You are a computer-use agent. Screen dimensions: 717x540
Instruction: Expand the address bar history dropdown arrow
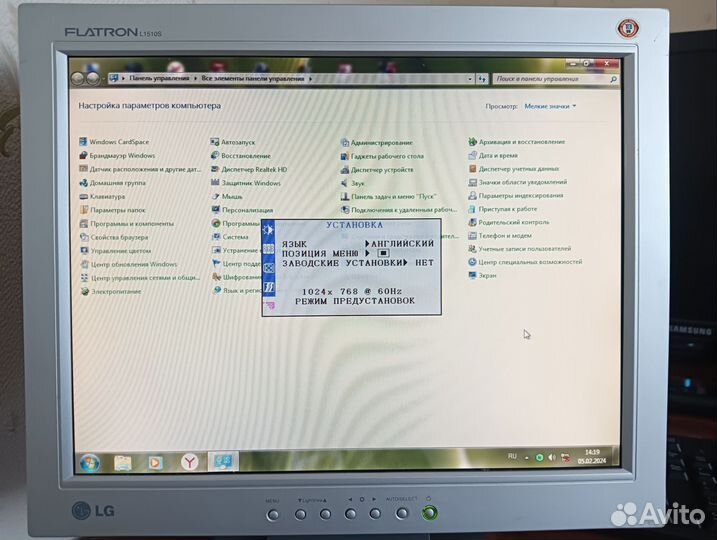click(x=471, y=78)
